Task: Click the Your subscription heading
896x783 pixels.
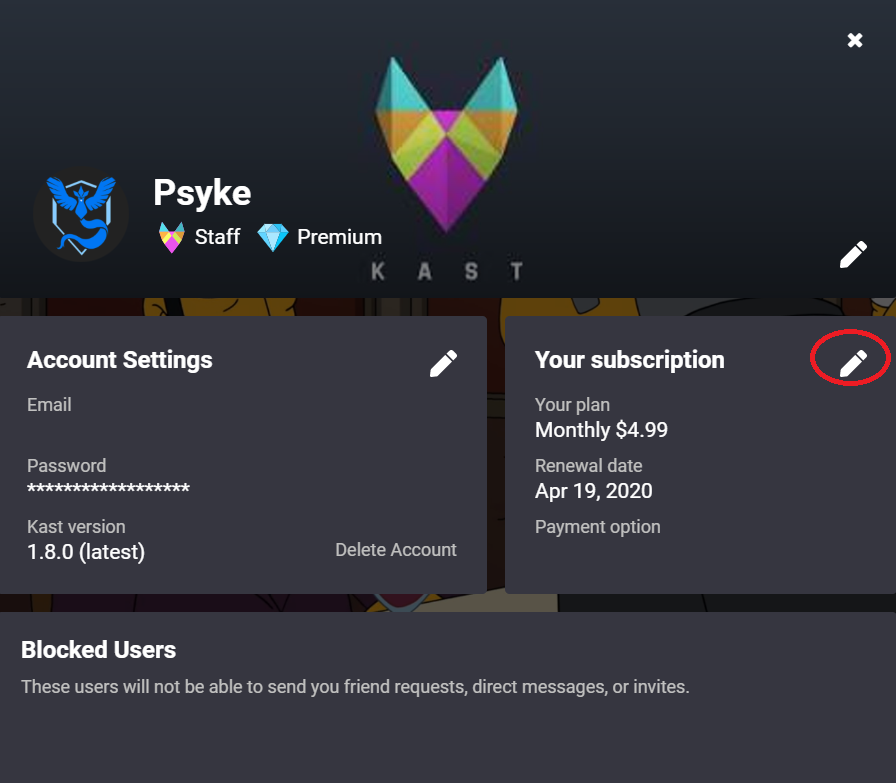Action: click(x=629, y=360)
